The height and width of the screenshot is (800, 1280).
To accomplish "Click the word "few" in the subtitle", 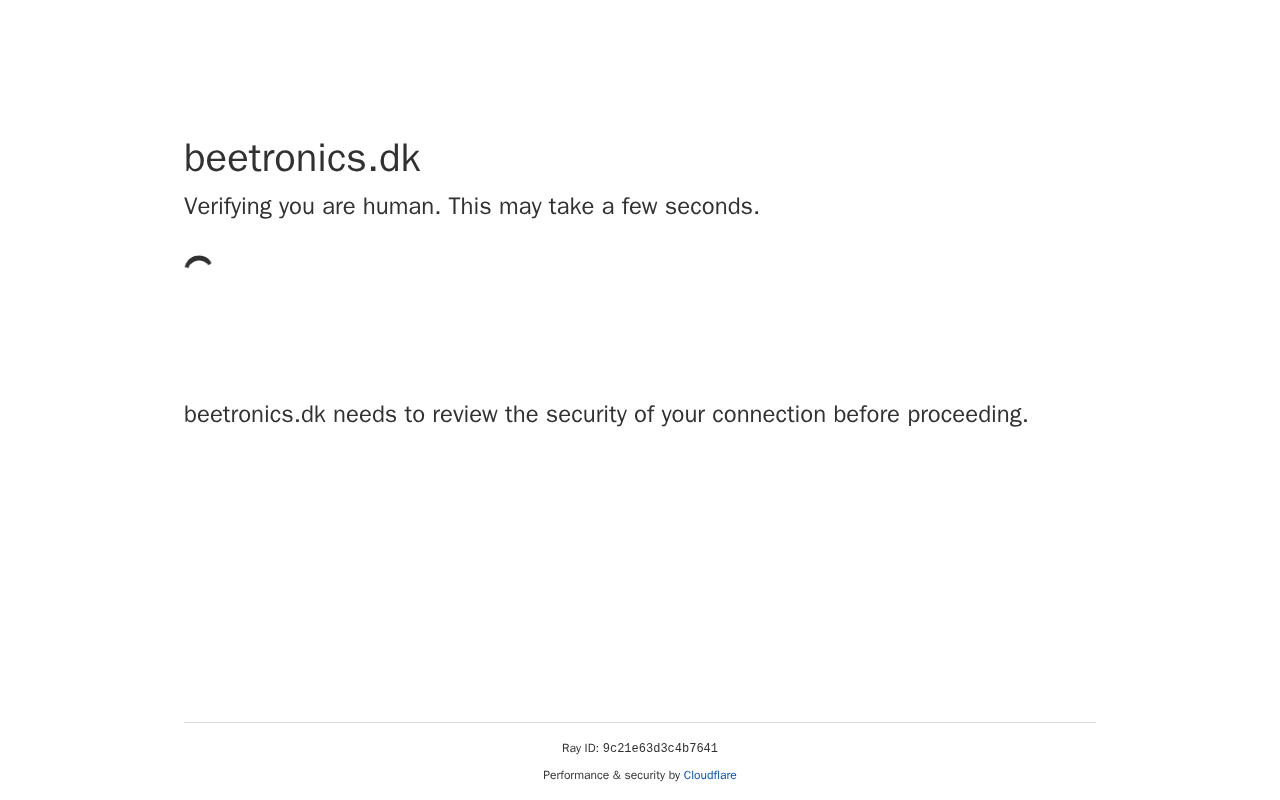I will tap(639, 207).
